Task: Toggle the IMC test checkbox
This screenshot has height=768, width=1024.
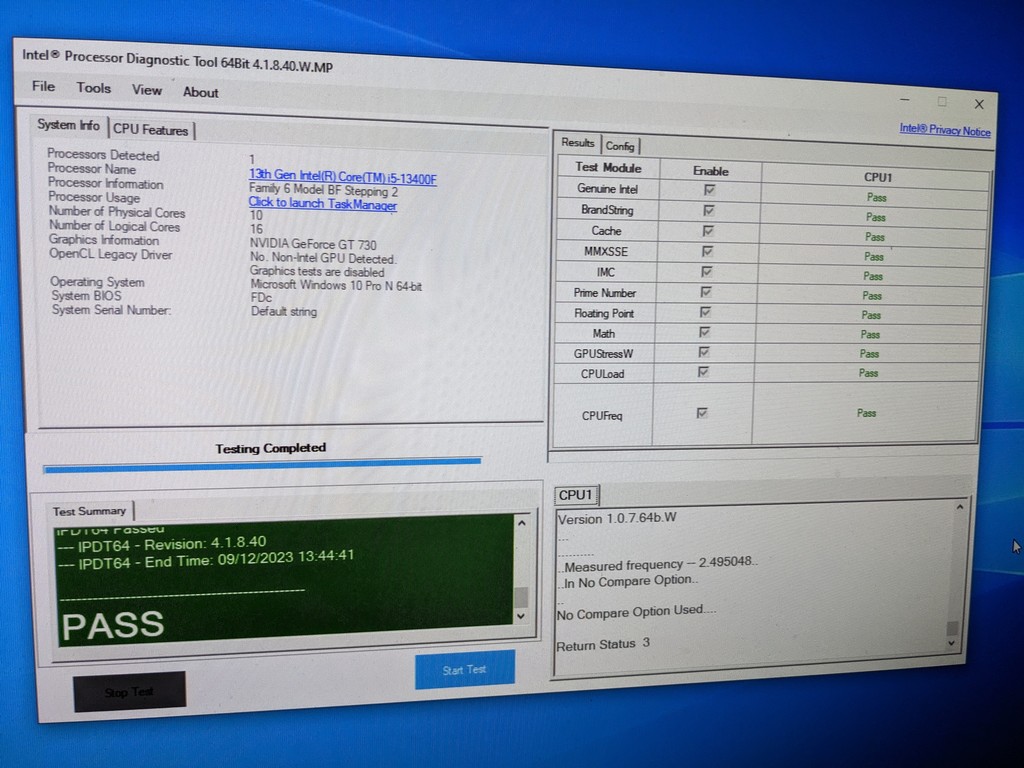Action: (707, 271)
